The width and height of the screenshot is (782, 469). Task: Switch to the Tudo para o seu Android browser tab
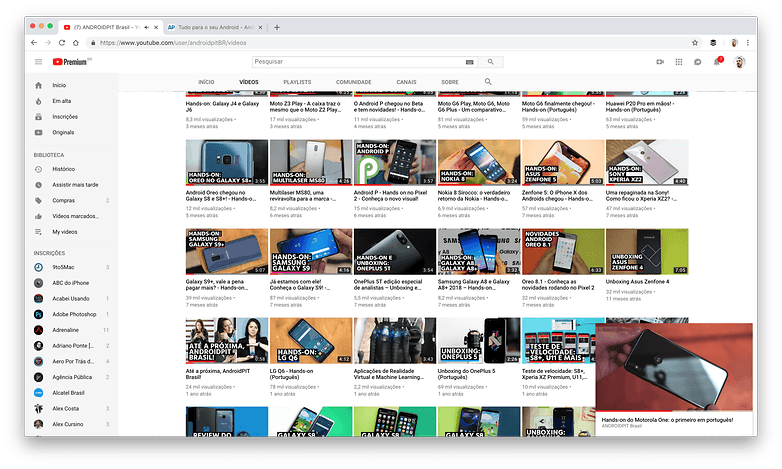point(214,27)
